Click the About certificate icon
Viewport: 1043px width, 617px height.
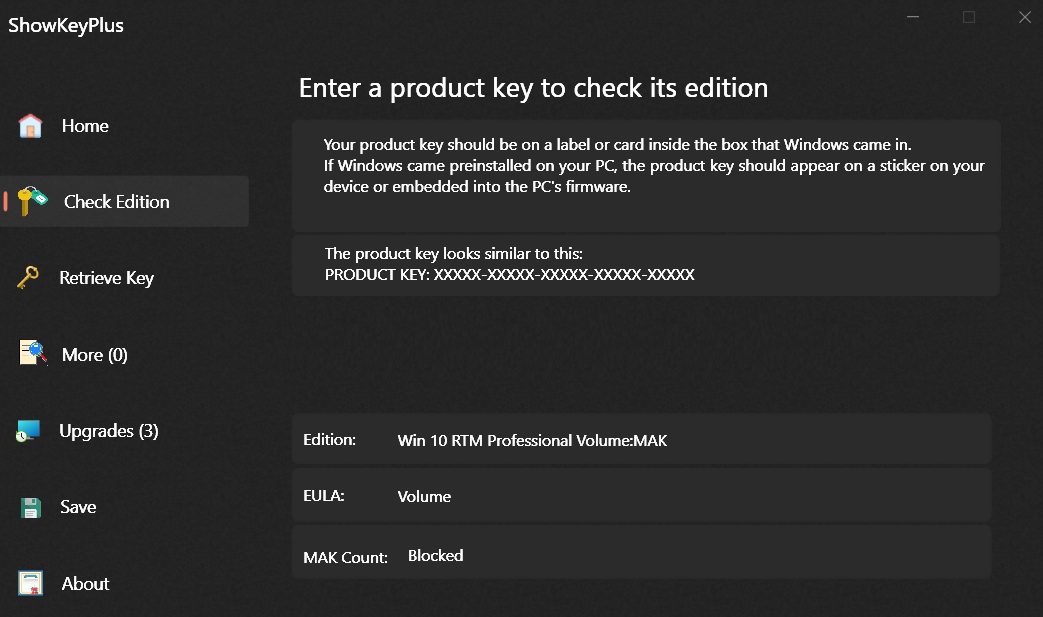(x=31, y=583)
